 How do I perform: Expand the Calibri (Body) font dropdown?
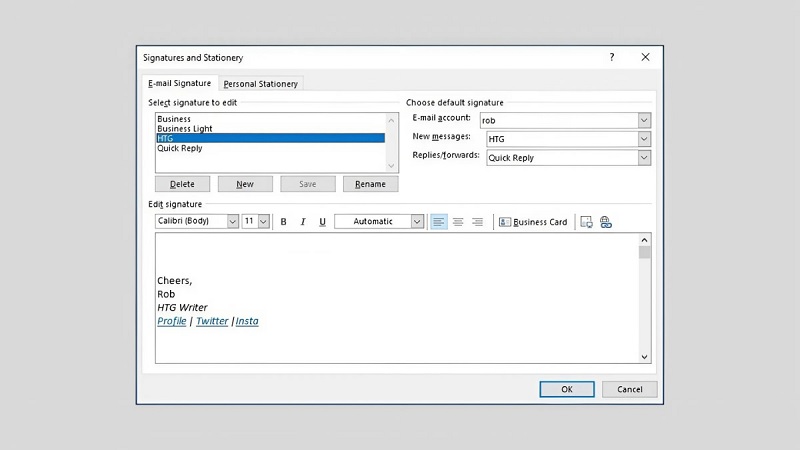click(x=232, y=221)
